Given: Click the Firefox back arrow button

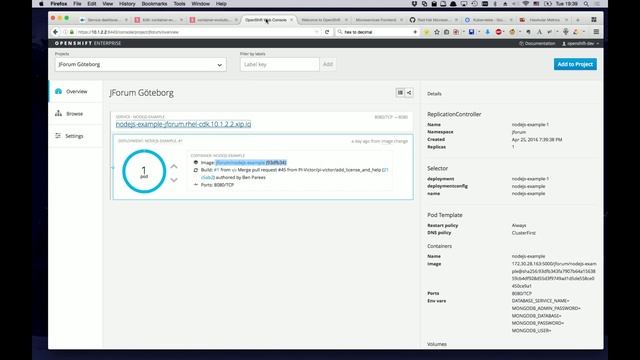Looking at the screenshot, I should click(56, 32).
